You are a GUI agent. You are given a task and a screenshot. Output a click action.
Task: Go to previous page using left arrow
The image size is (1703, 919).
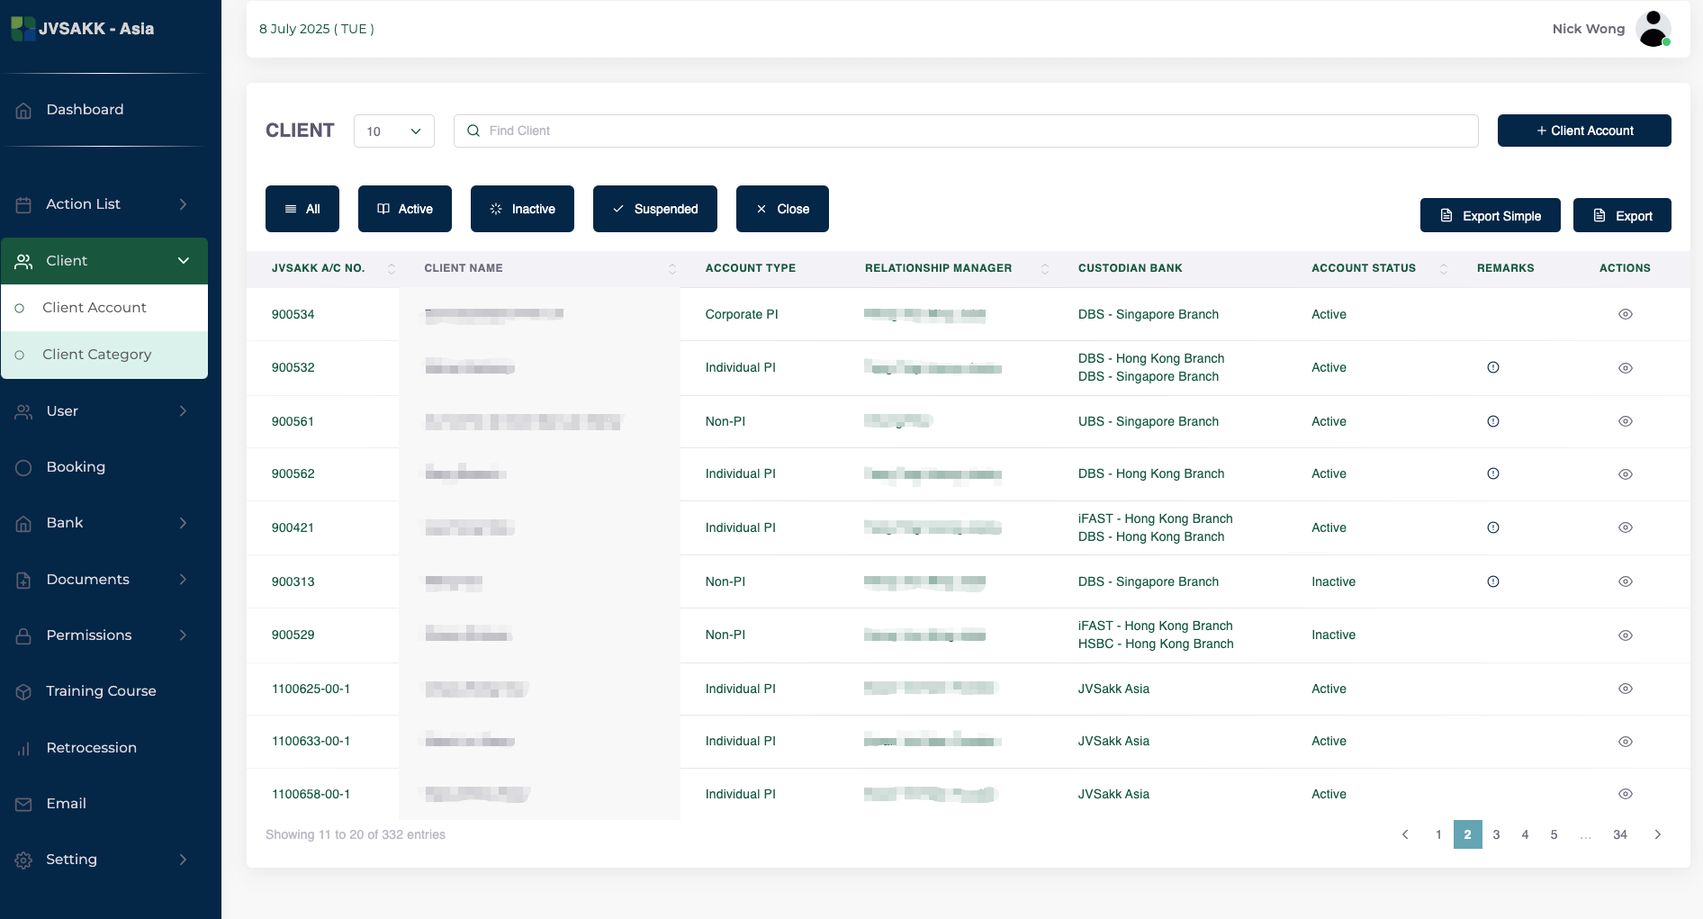click(x=1405, y=835)
